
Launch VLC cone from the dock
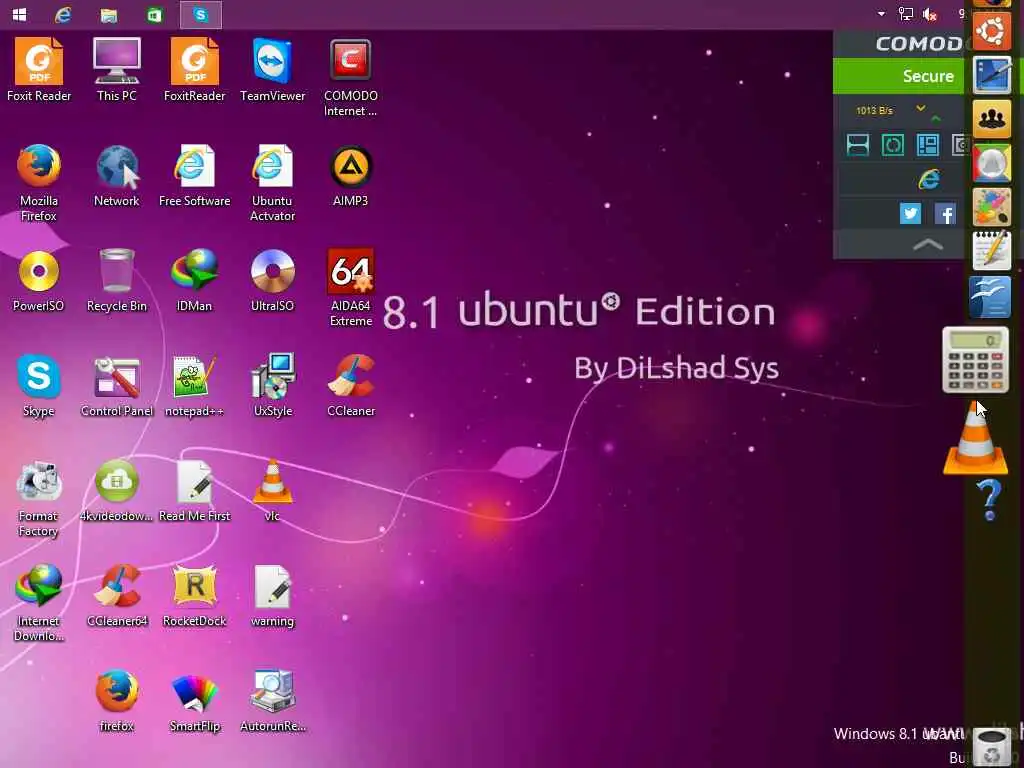tap(975, 440)
